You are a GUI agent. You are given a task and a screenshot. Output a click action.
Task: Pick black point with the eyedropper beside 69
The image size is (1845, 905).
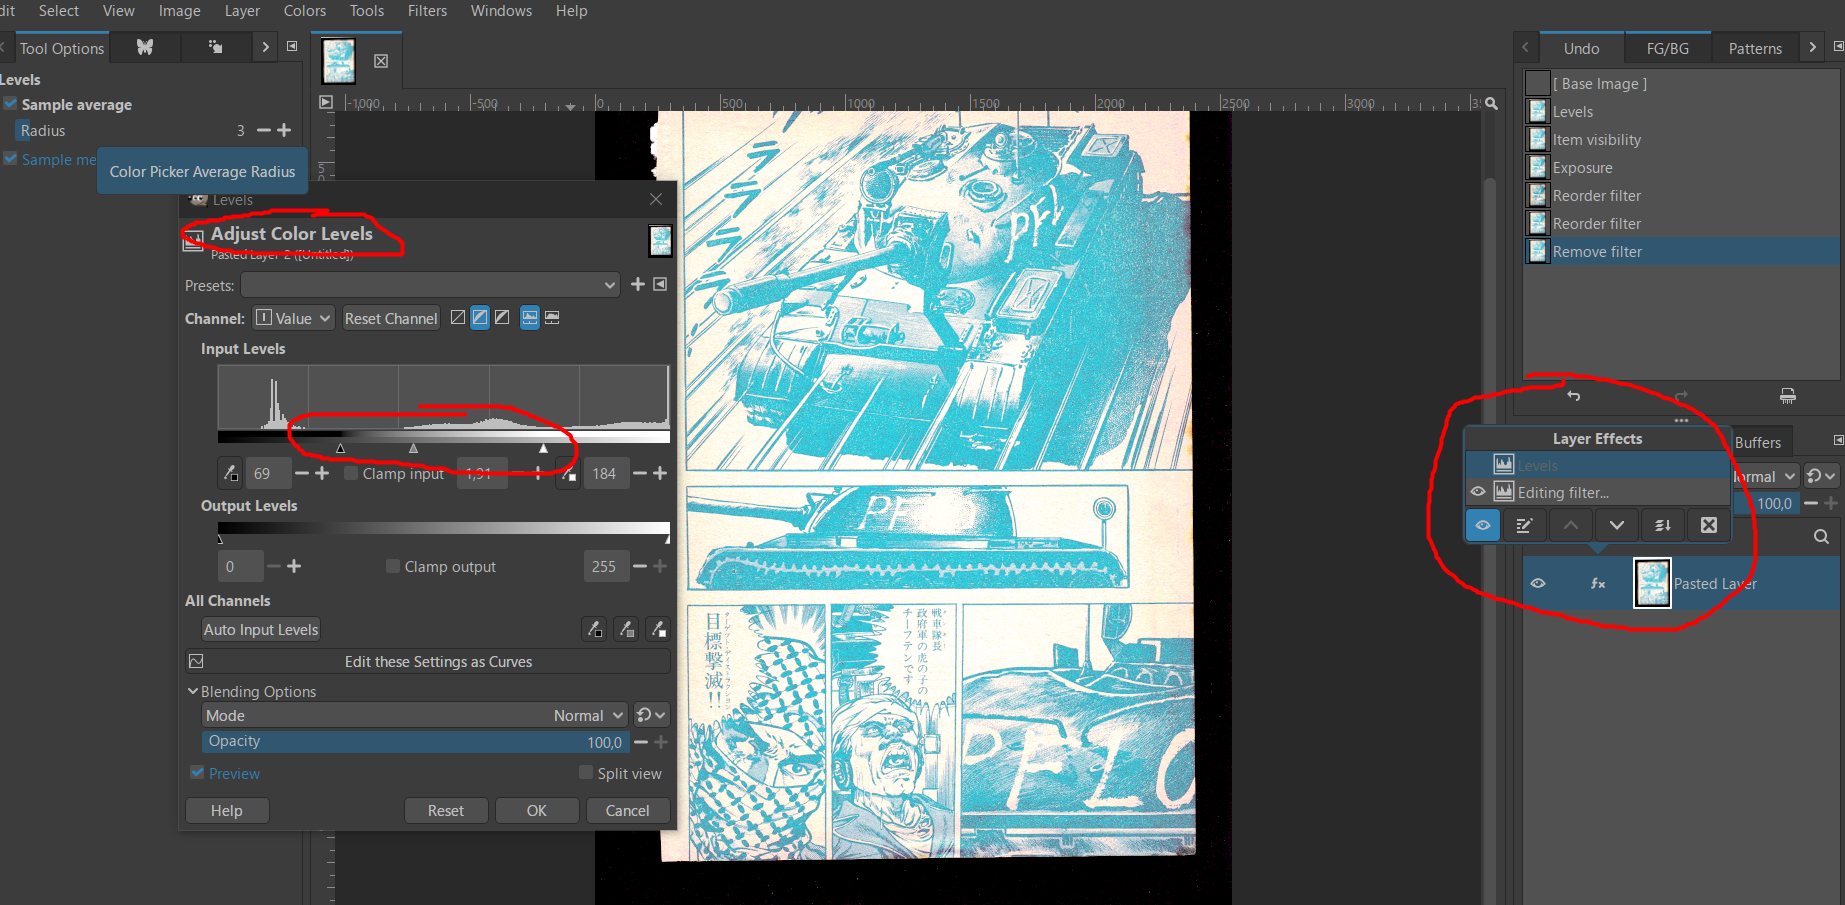pos(231,473)
